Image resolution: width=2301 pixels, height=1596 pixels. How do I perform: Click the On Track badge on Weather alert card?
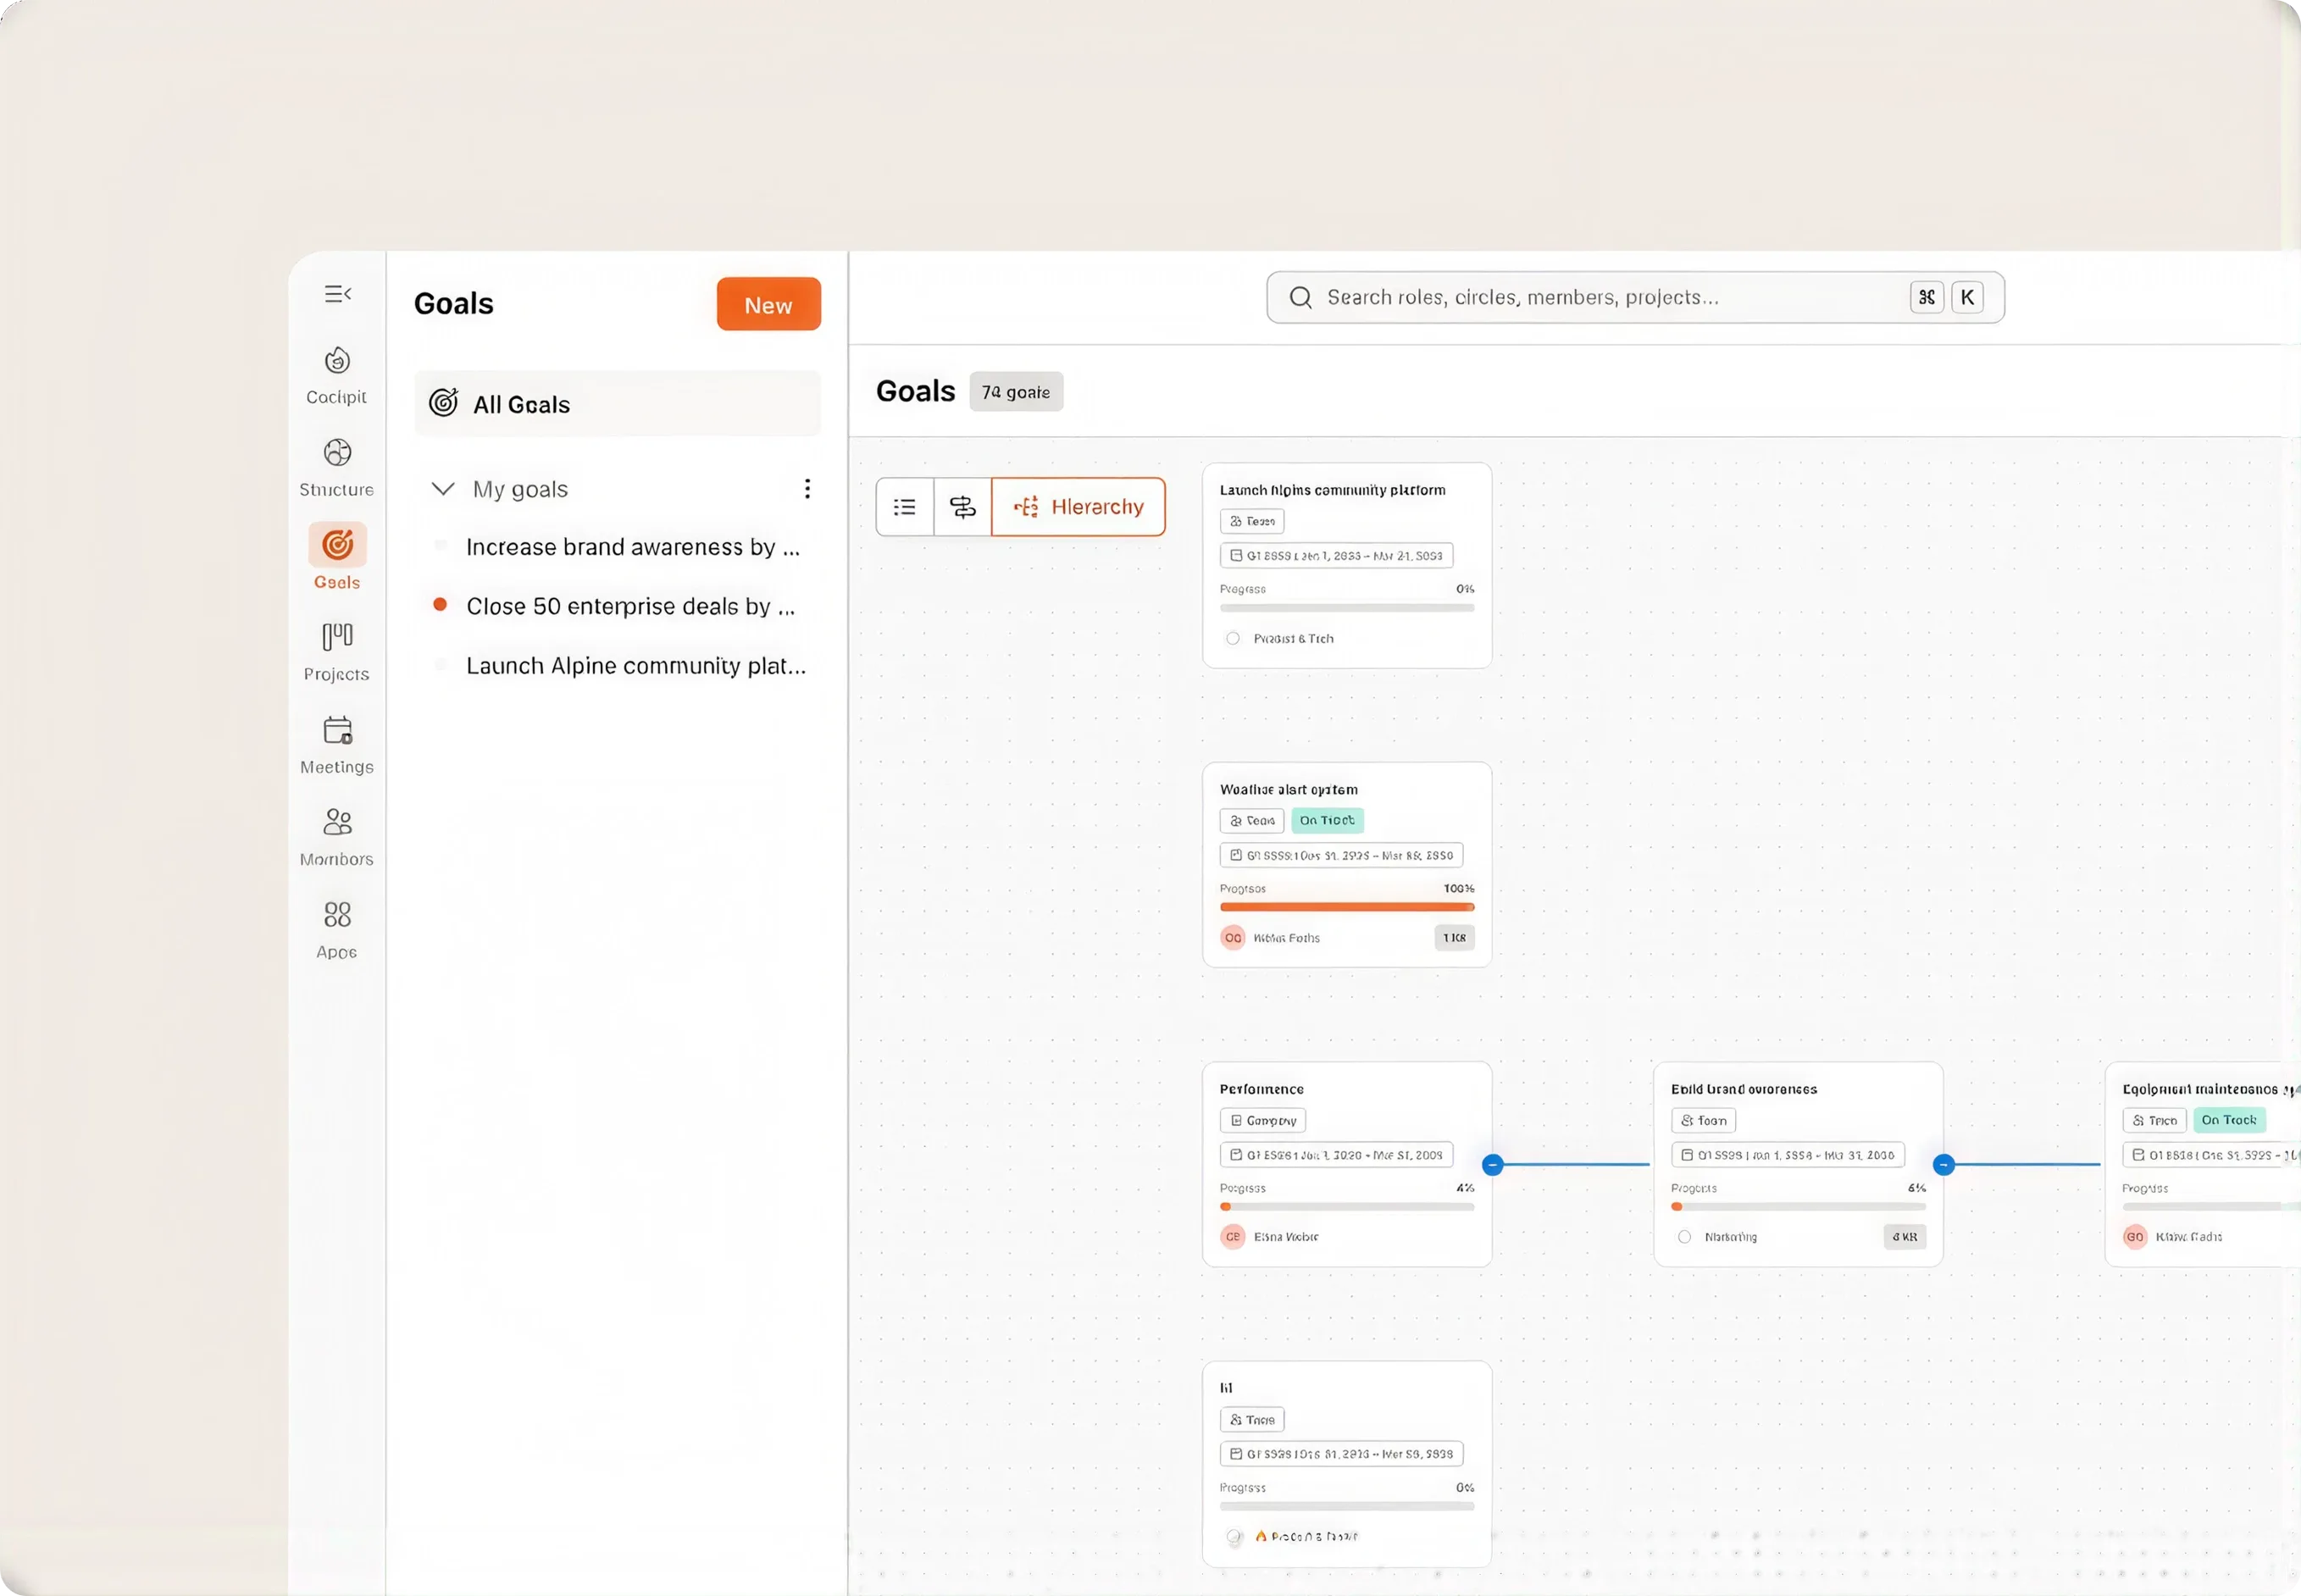(1327, 821)
